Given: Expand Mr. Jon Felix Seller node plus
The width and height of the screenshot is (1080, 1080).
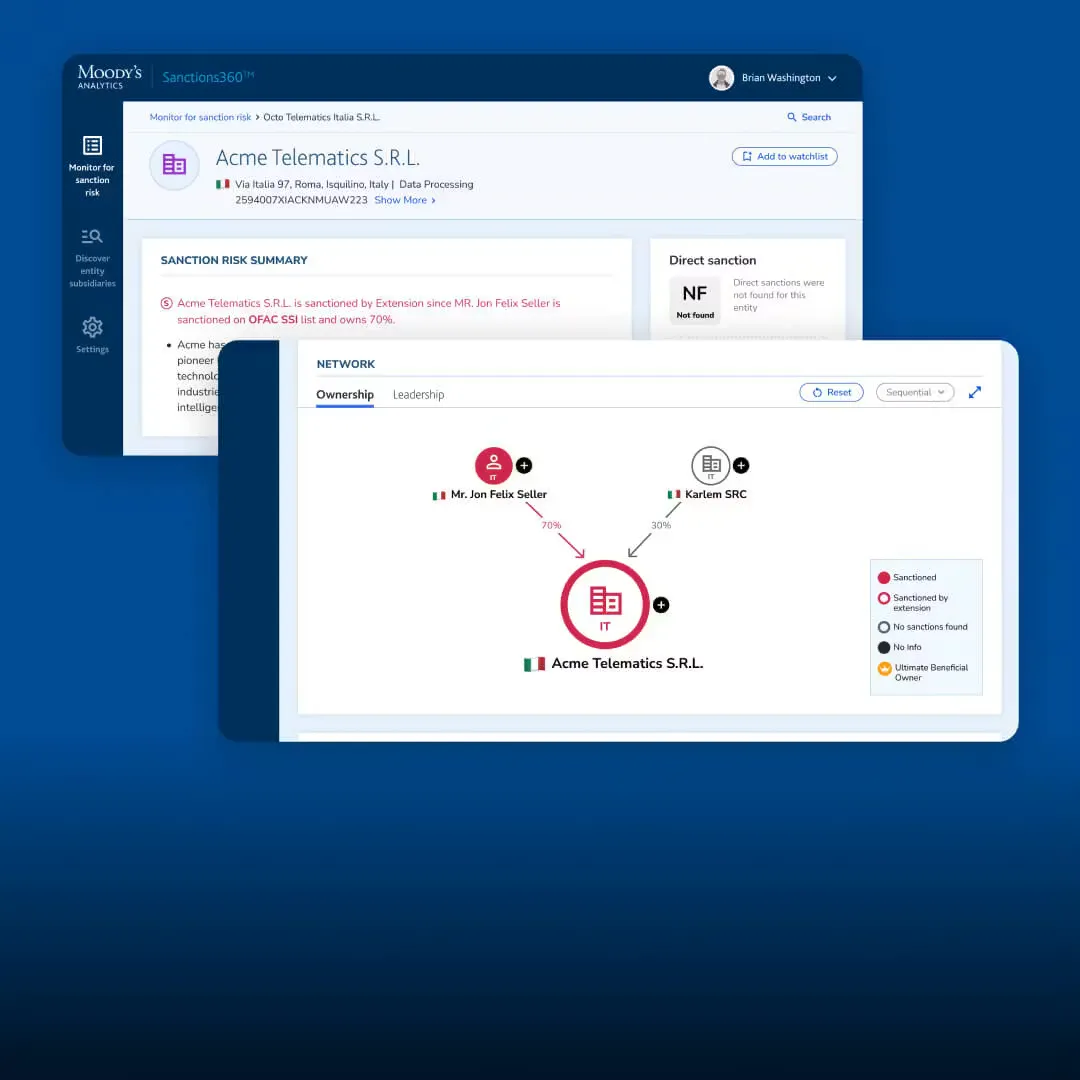Looking at the screenshot, I should pos(524,466).
